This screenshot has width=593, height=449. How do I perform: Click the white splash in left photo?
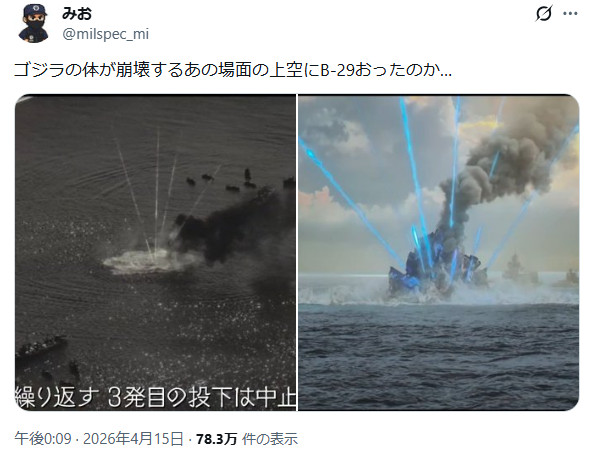pyautogui.click(x=151, y=261)
